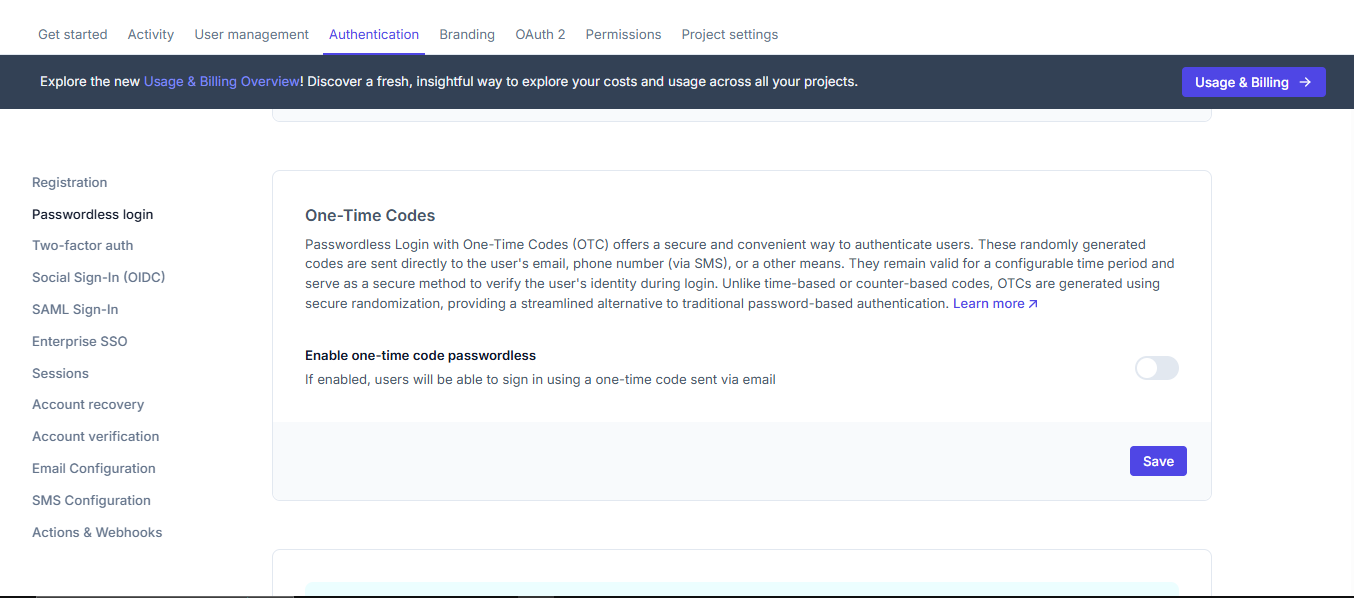Open Account recovery settings
The height and width of the screenshot is (598, 1354).
click(x=87, y=404)
